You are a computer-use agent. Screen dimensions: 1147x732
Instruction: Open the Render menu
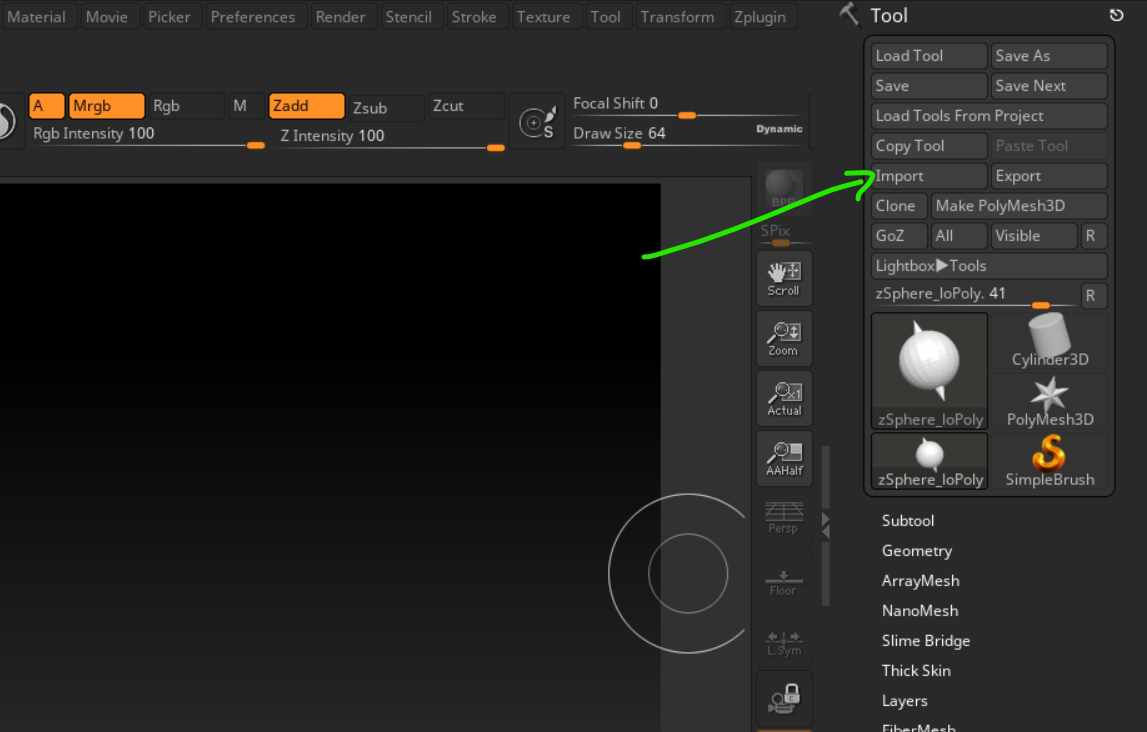point(340,17)
